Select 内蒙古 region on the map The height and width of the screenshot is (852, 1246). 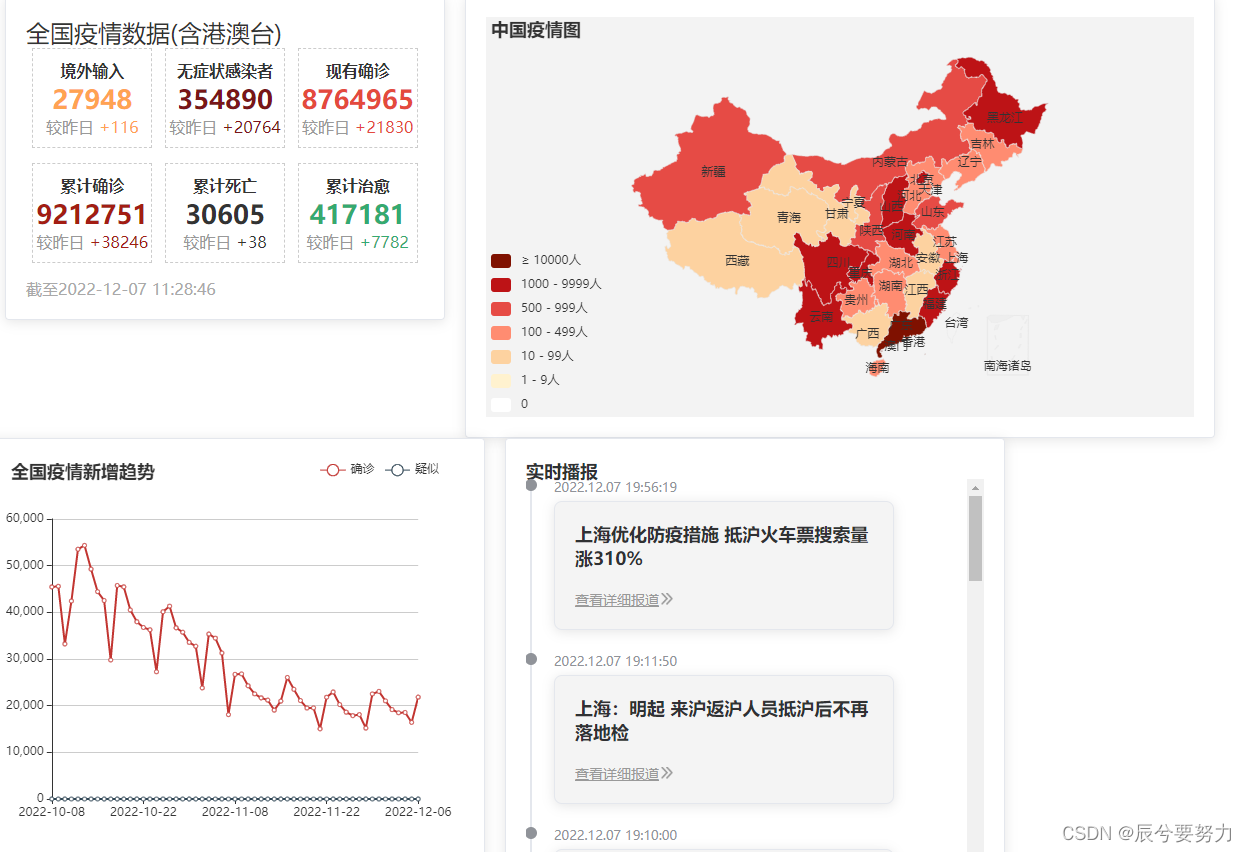(890, 161)
